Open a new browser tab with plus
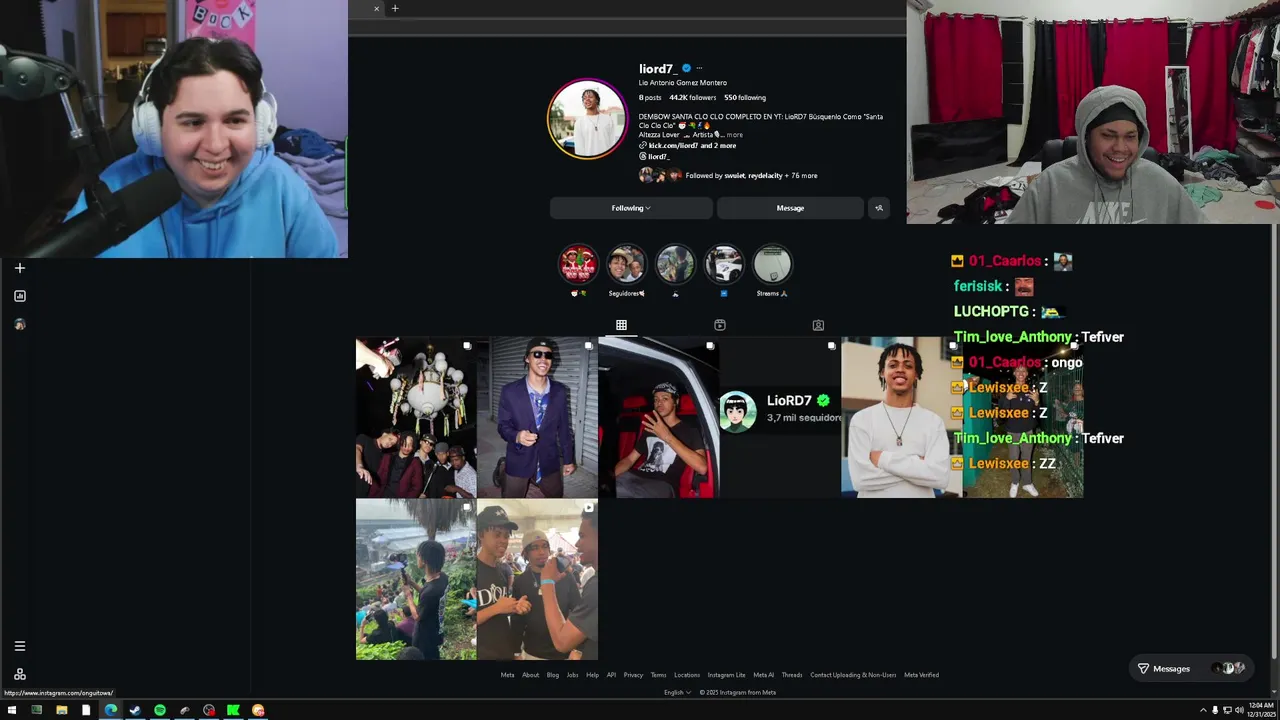Image resolution: width=1280 pixels, height=720 pixels. point(395,9)
